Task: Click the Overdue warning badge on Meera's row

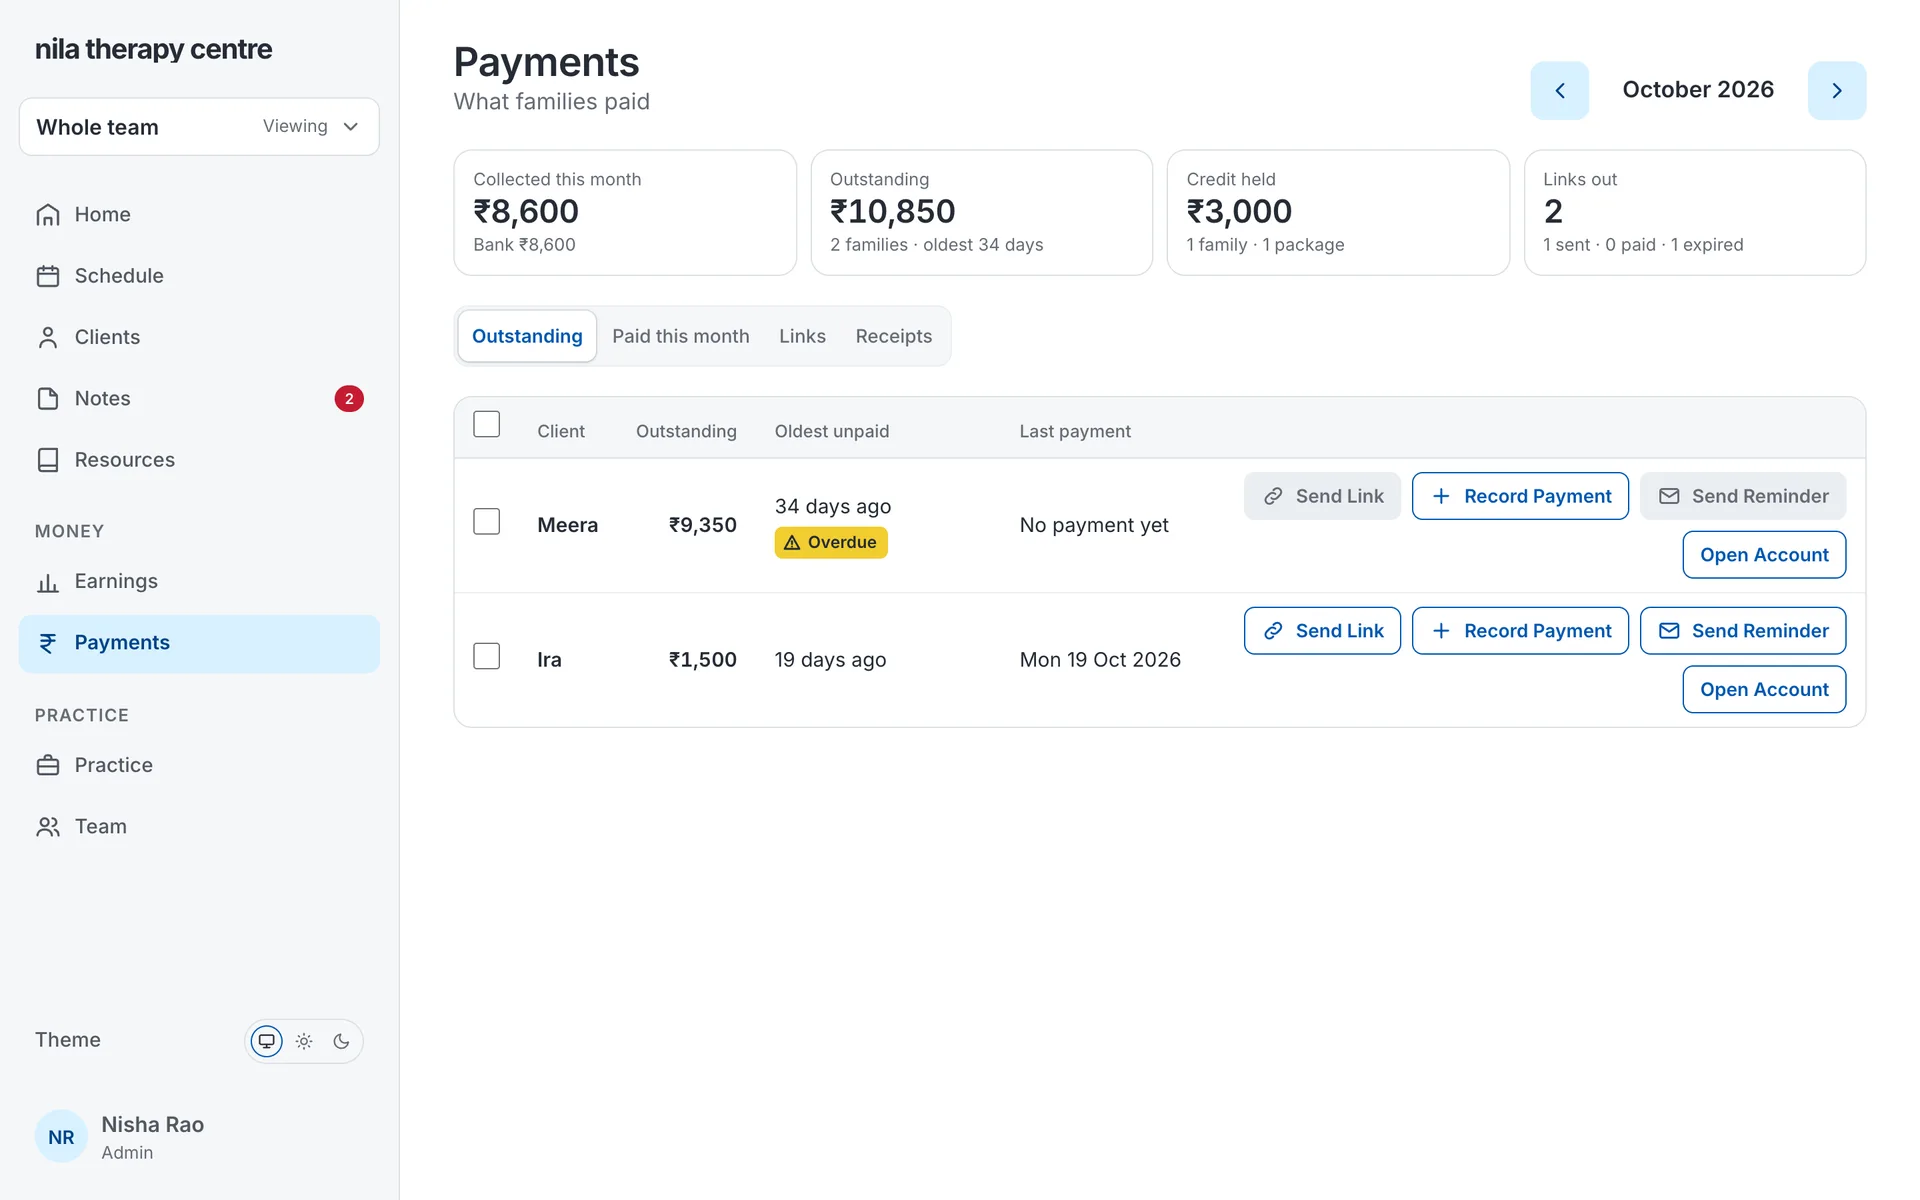Action: [831, 542]
